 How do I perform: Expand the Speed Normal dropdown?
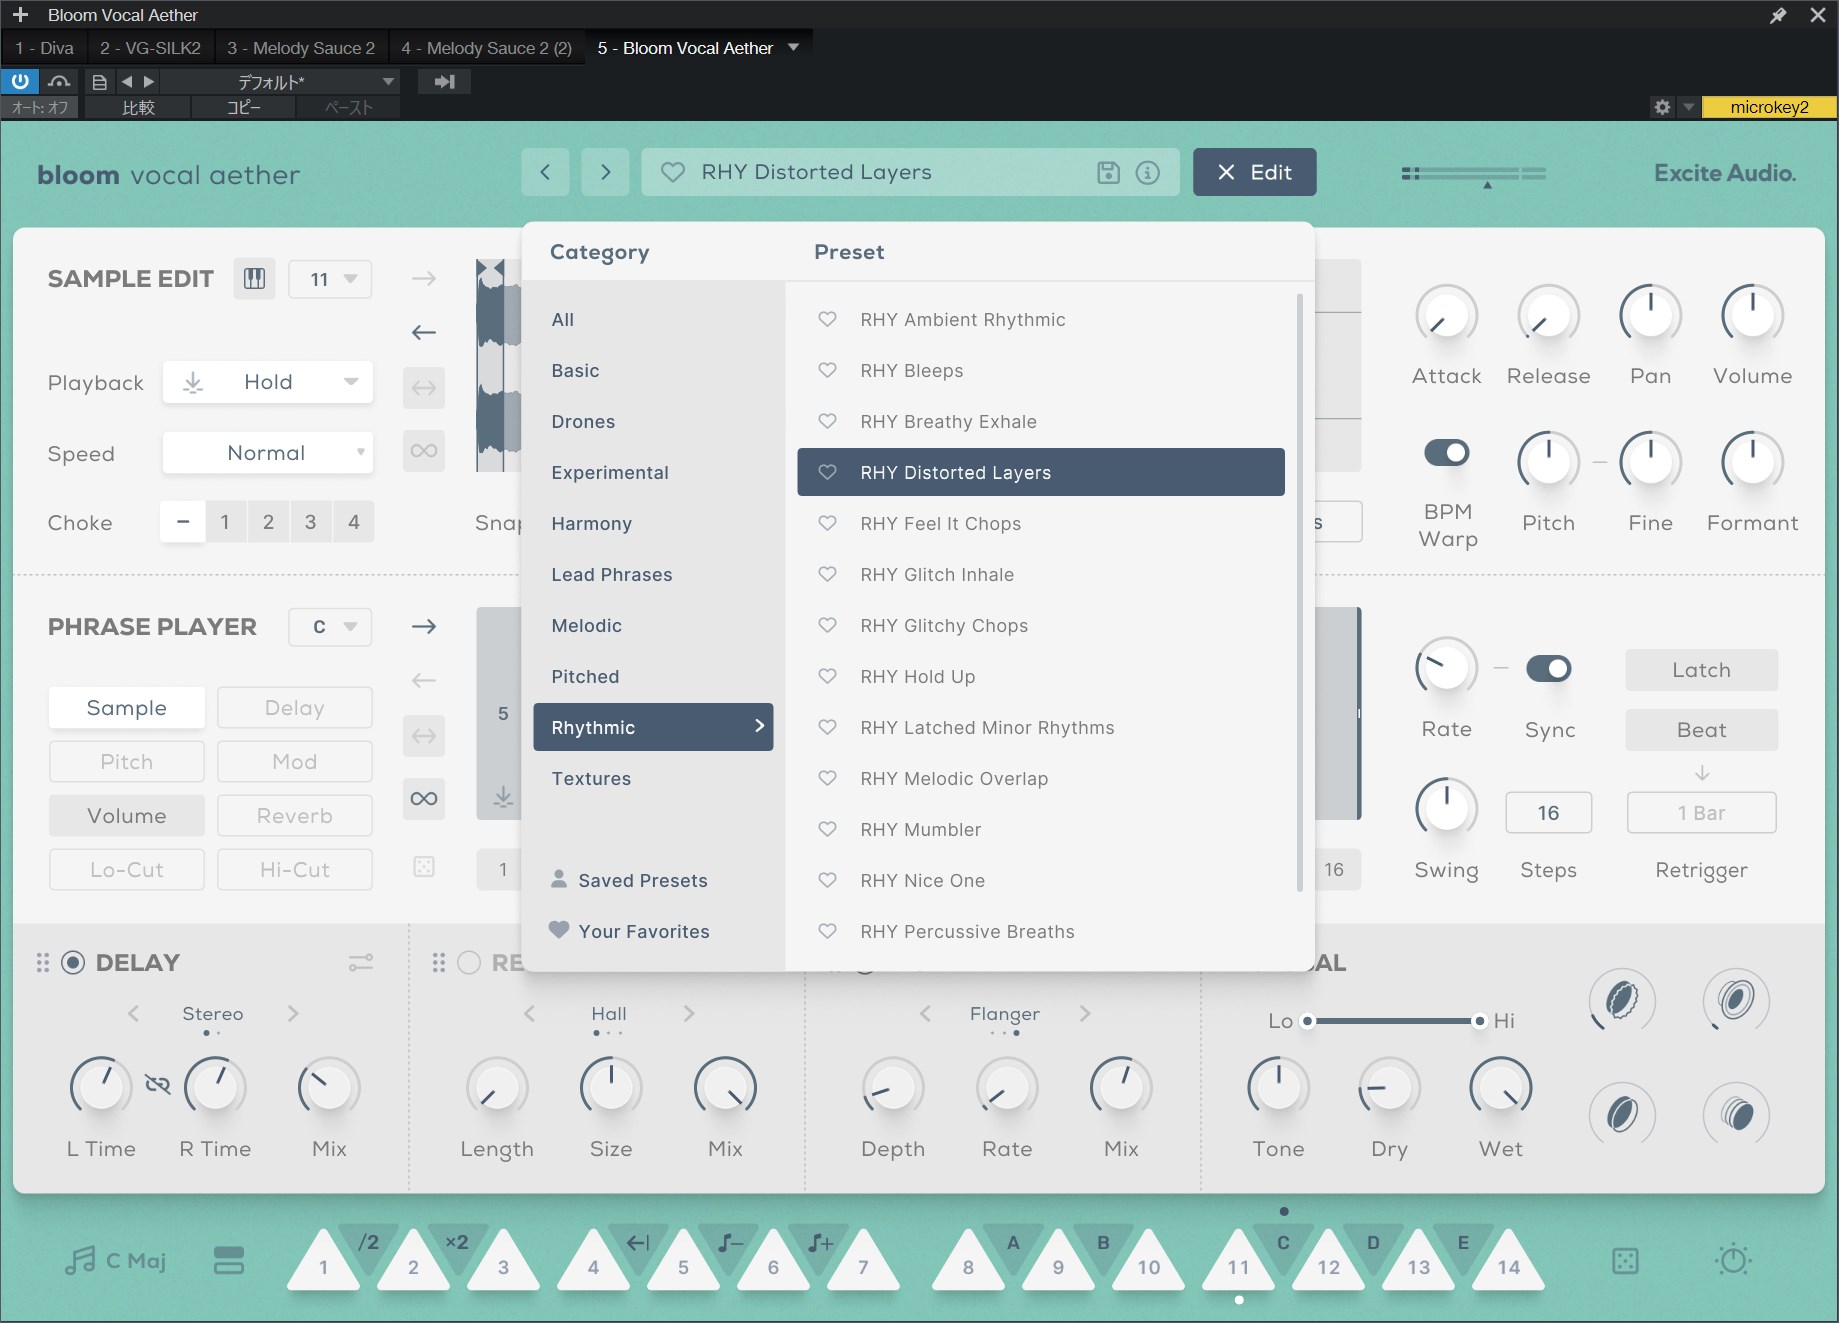point(268,453)
